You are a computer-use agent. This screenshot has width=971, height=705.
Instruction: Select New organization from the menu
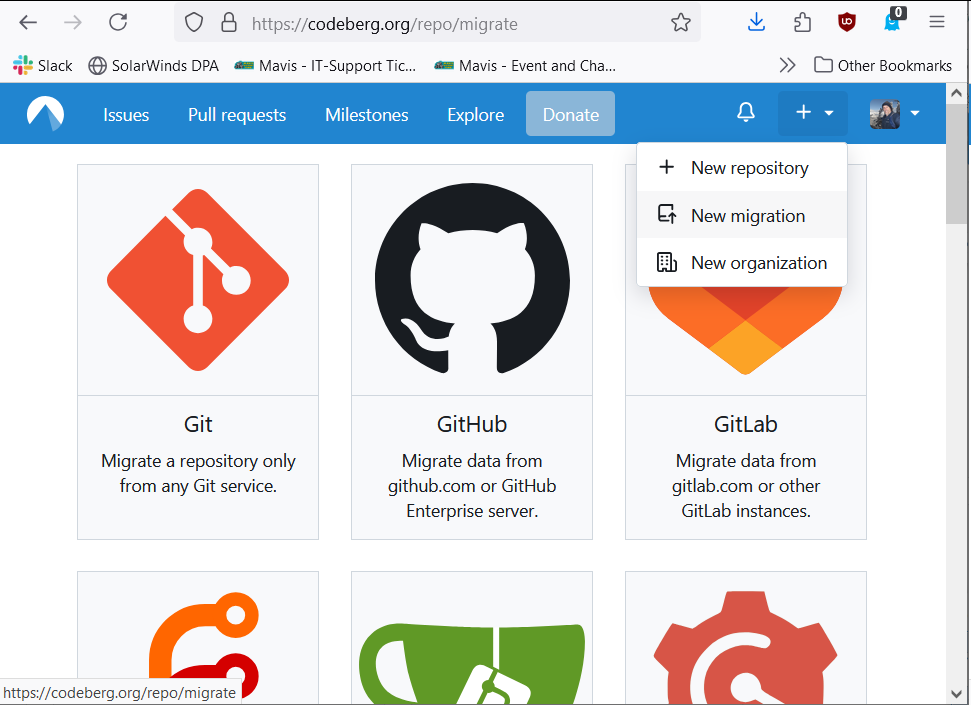point(742,263)
